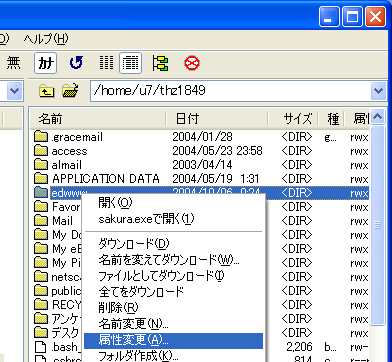Screen dimensions: 392x362
Task: Sort by the 名前 column header
Action: [x=98, y=118]
